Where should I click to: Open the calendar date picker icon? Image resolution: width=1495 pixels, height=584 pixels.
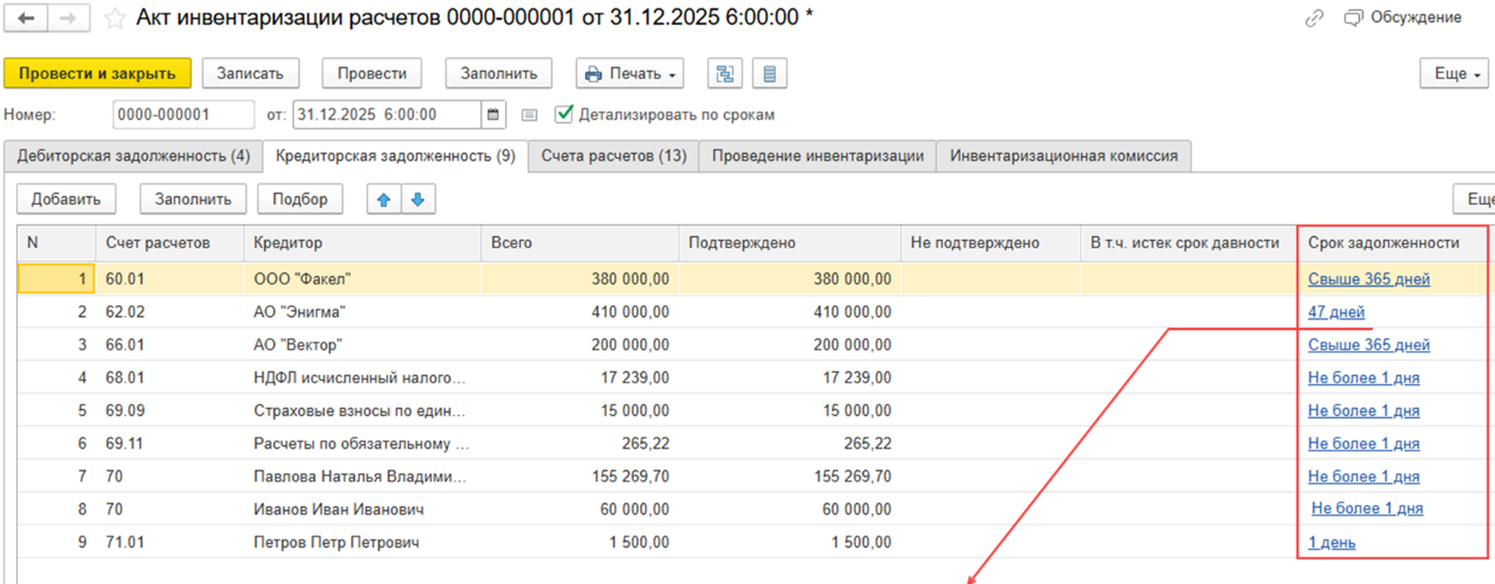coord(494,115)
